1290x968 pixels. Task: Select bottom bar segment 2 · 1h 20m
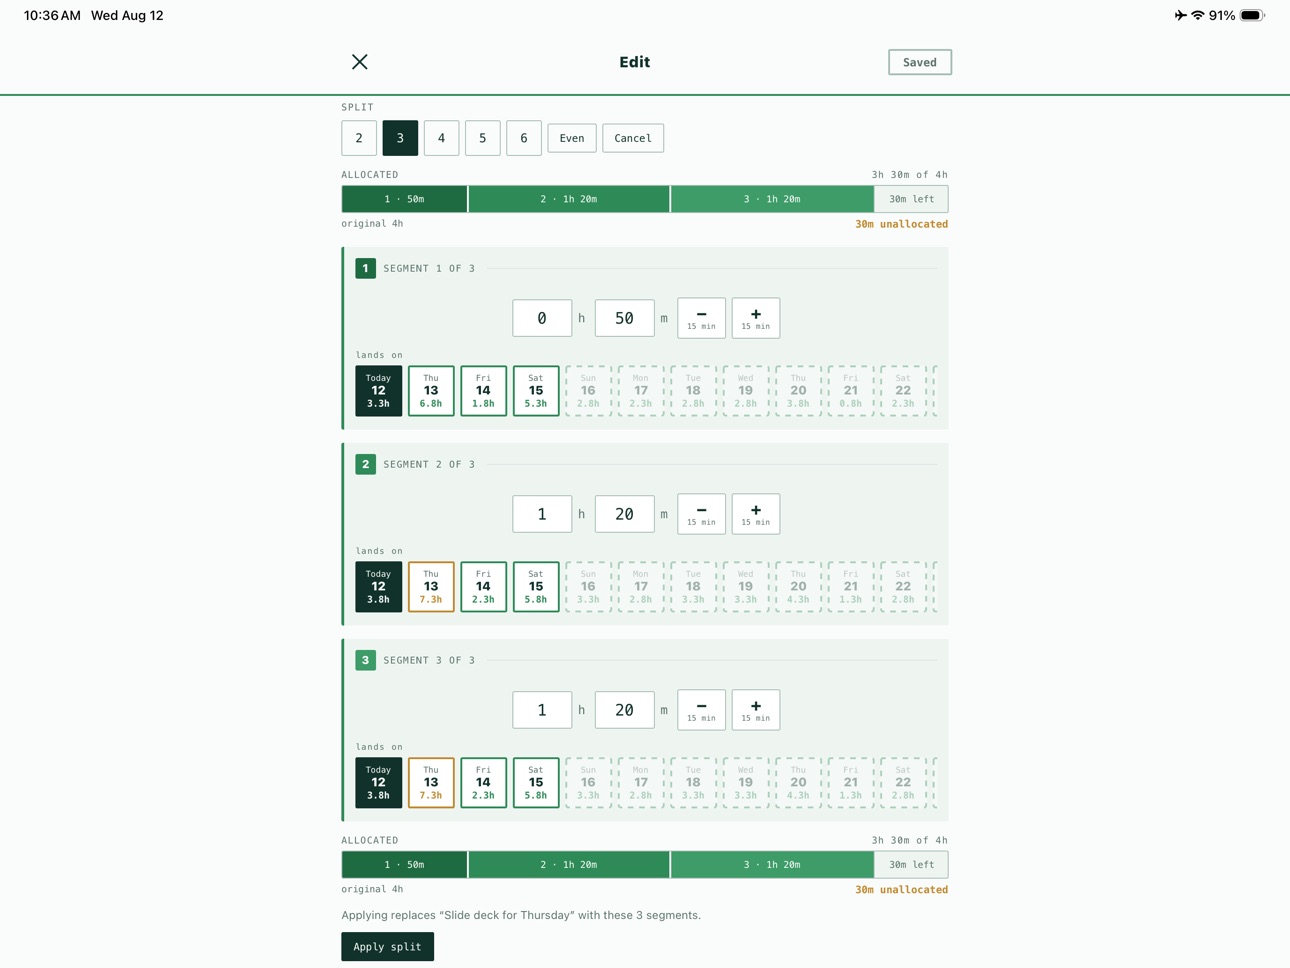(x=569, y=865)
